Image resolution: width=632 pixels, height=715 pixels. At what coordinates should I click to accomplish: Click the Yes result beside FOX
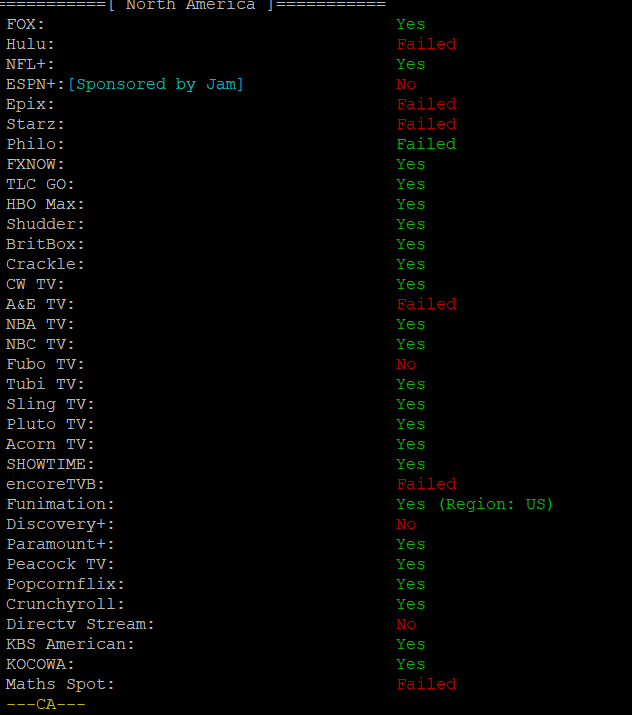coord(410,24)
